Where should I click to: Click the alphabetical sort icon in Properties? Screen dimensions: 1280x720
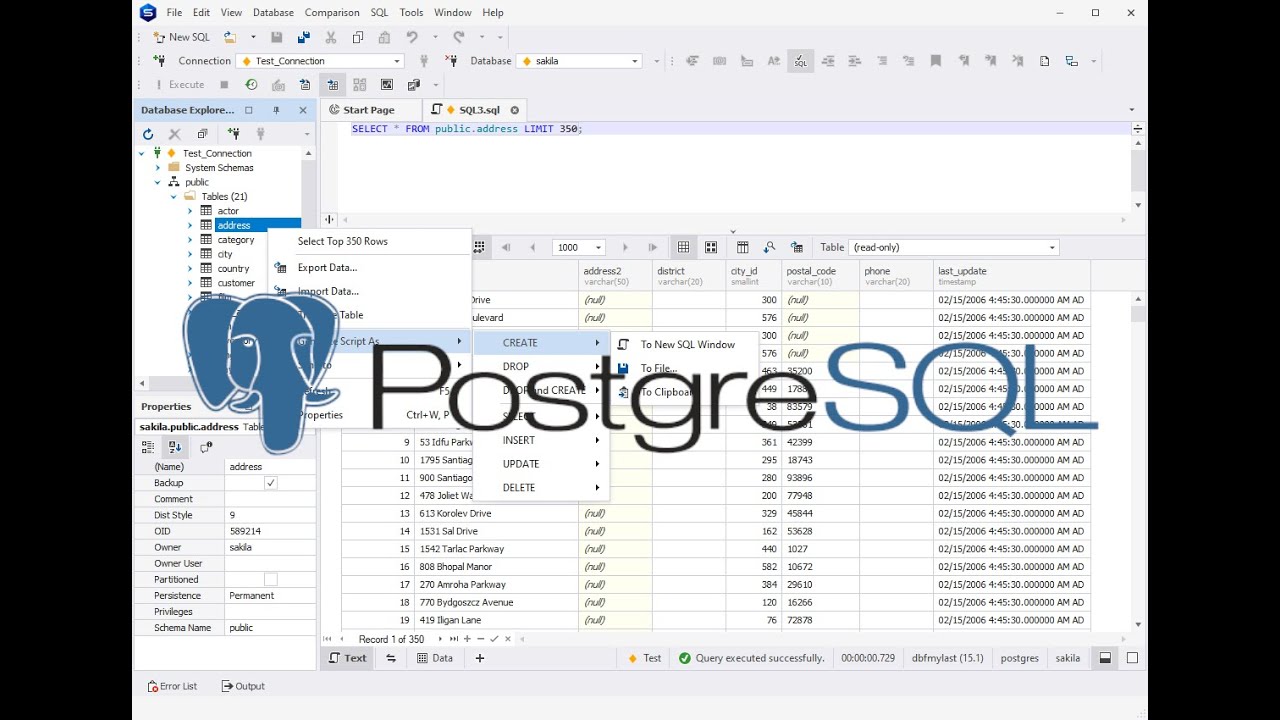[175, 448]
